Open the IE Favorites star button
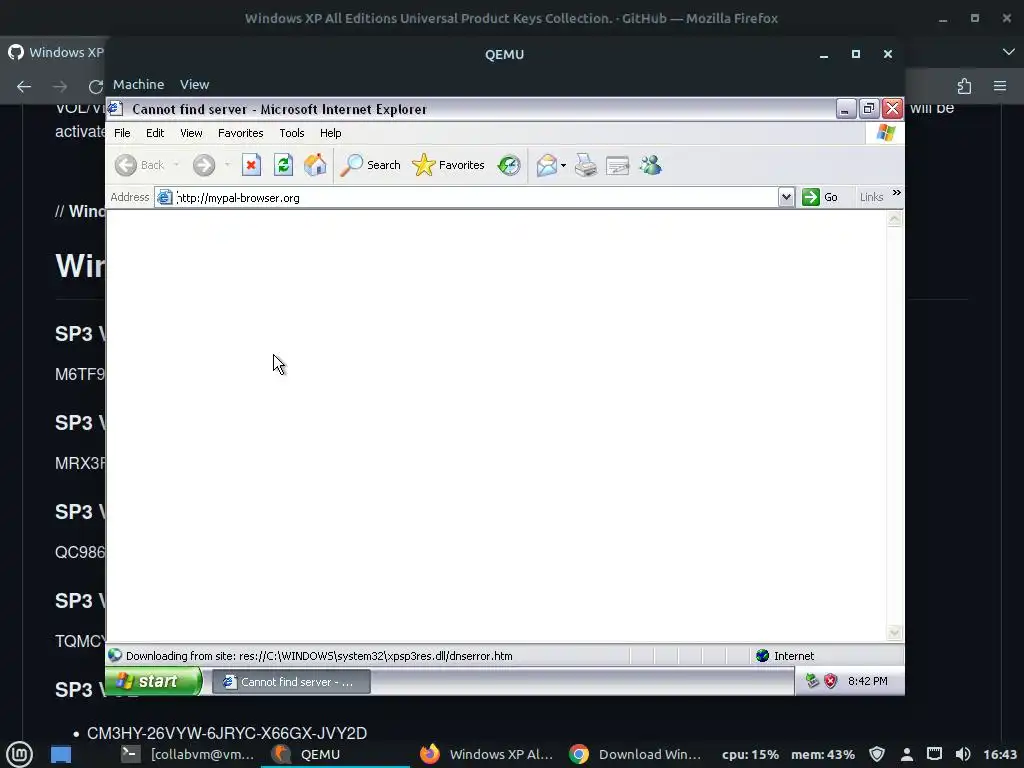This screenshot has height=768, width=1024. [449, 165]
